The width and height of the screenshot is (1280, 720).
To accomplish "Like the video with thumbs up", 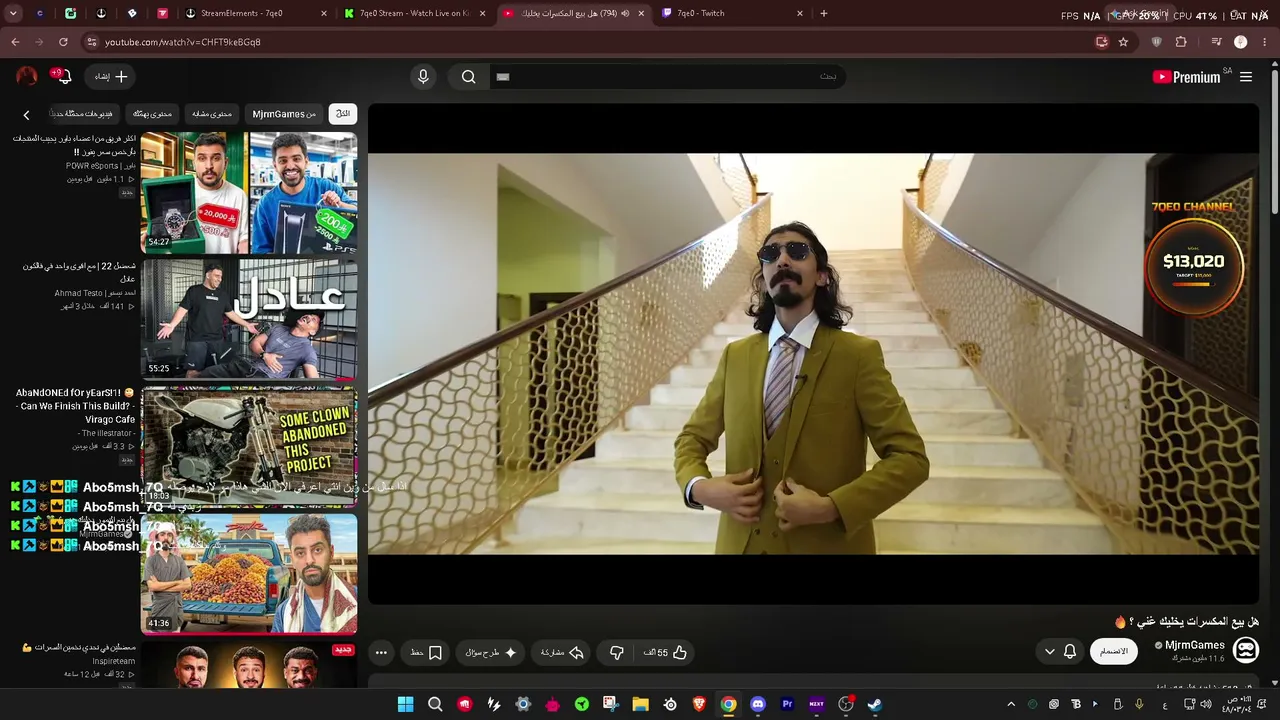I will (664, 652).
